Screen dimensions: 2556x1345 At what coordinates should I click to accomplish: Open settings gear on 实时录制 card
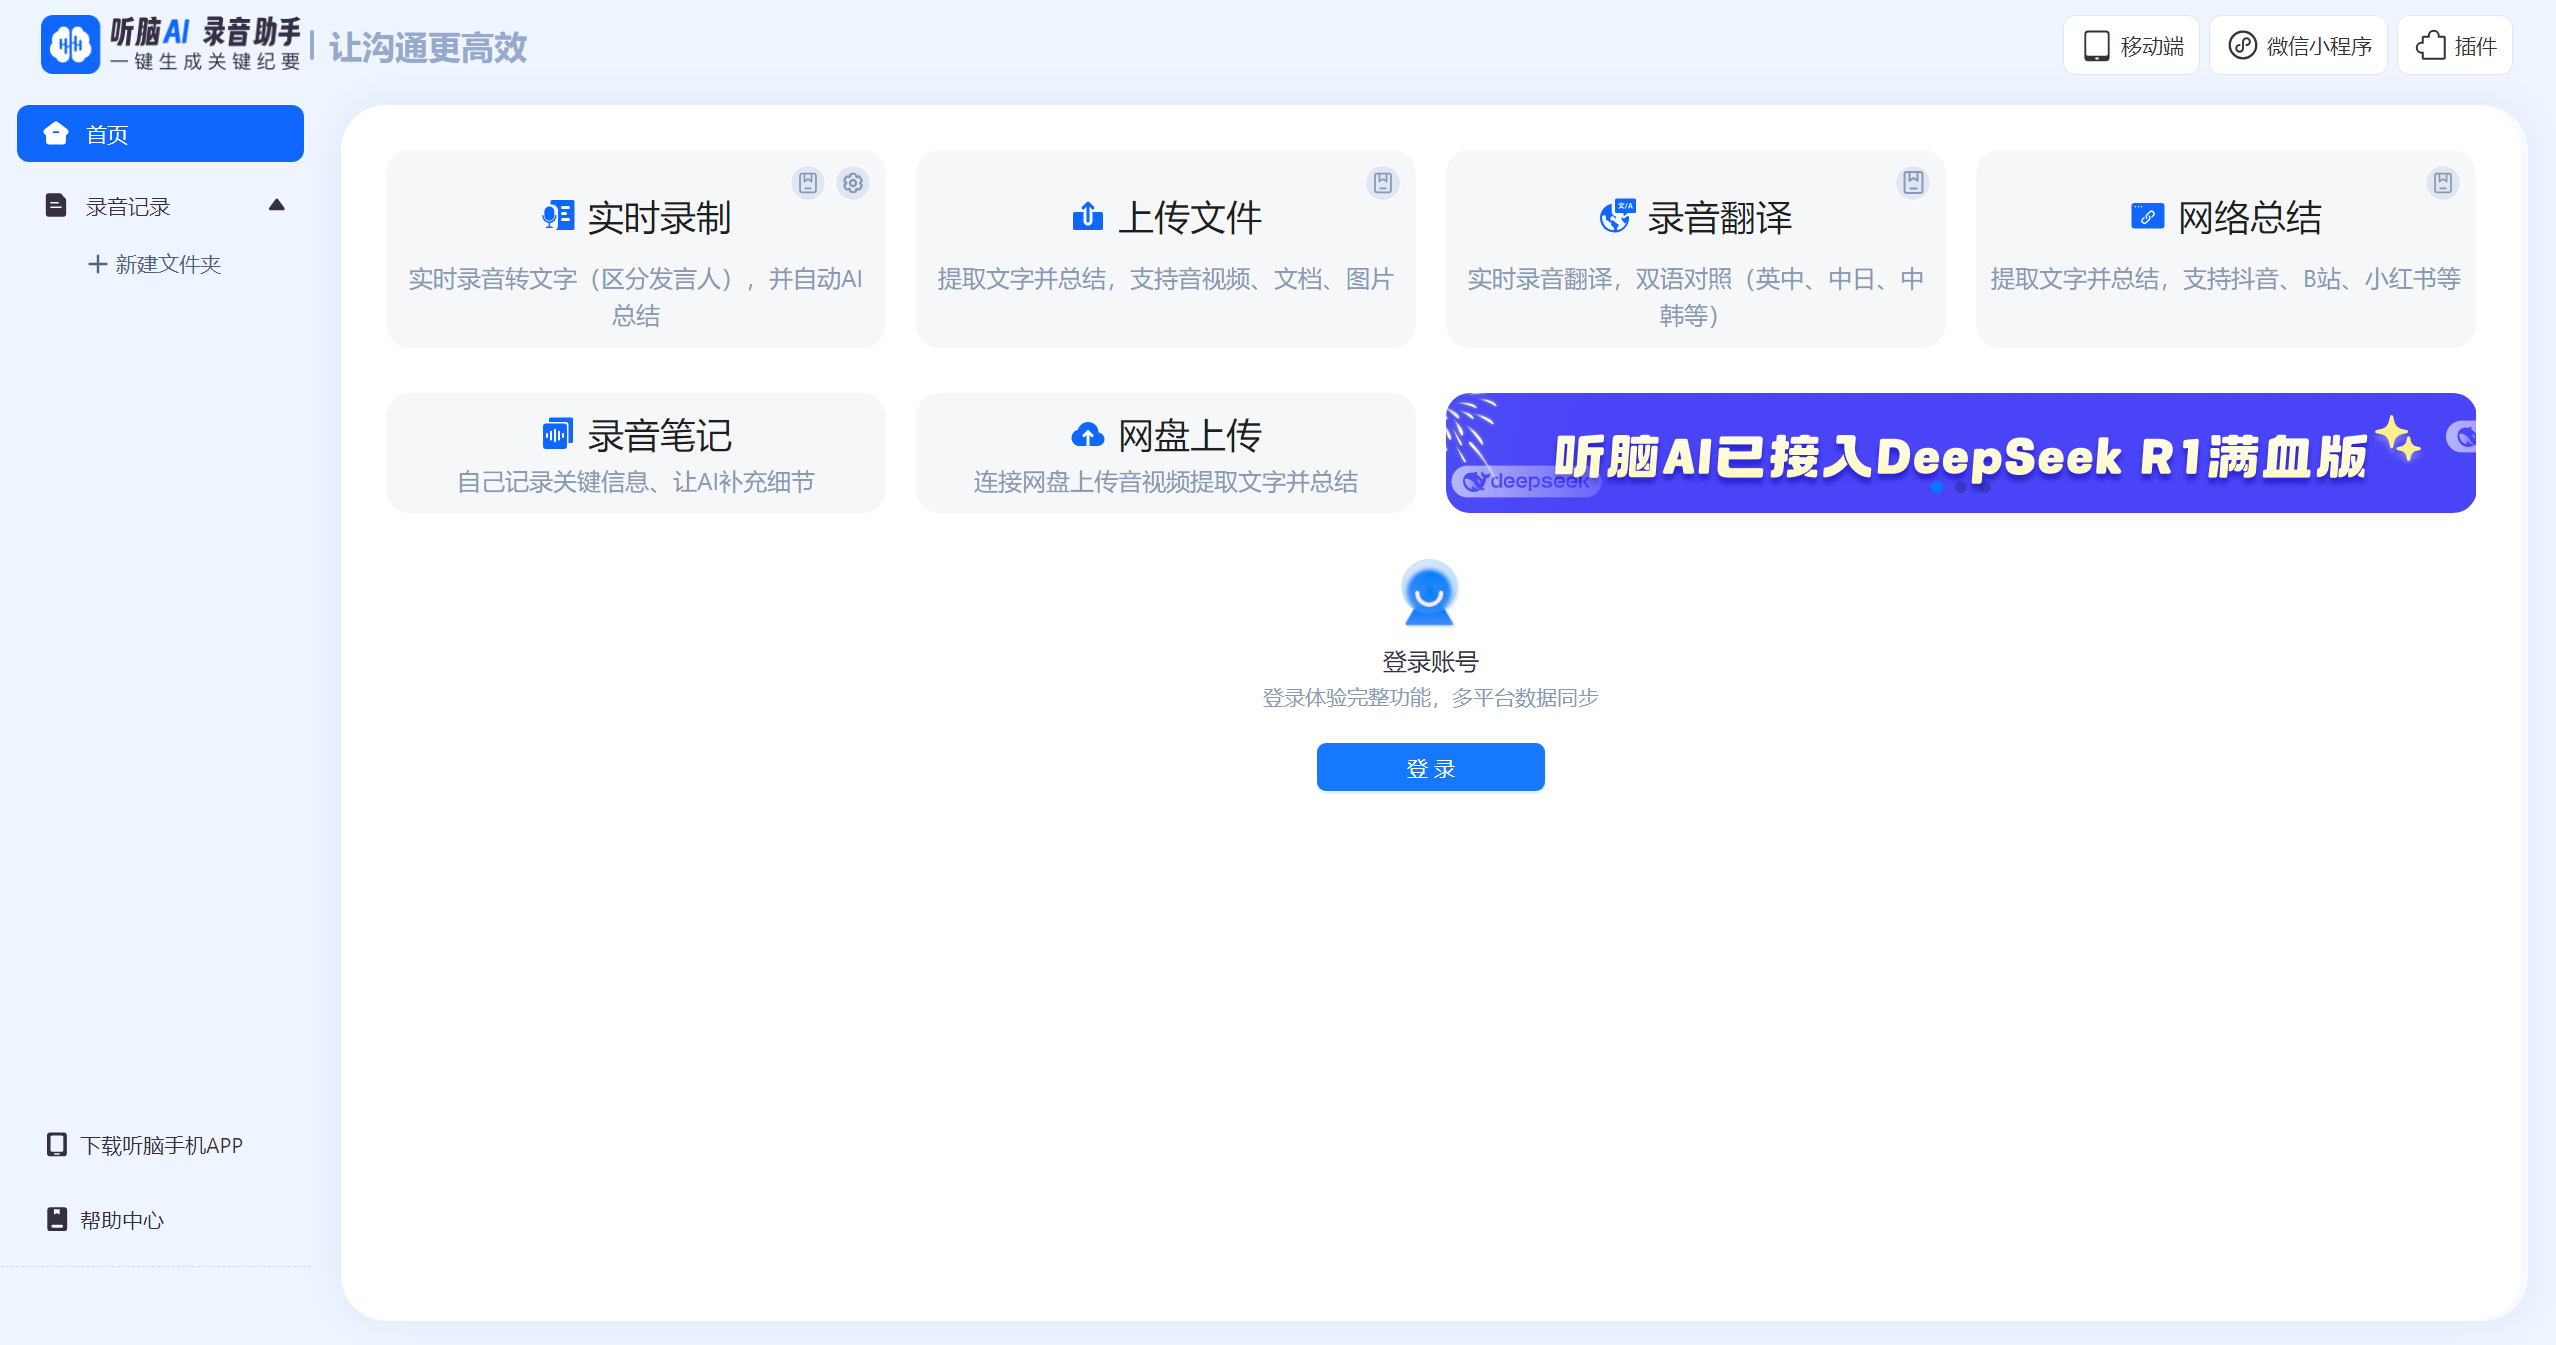pyautogui.click(x=852, y=182)
